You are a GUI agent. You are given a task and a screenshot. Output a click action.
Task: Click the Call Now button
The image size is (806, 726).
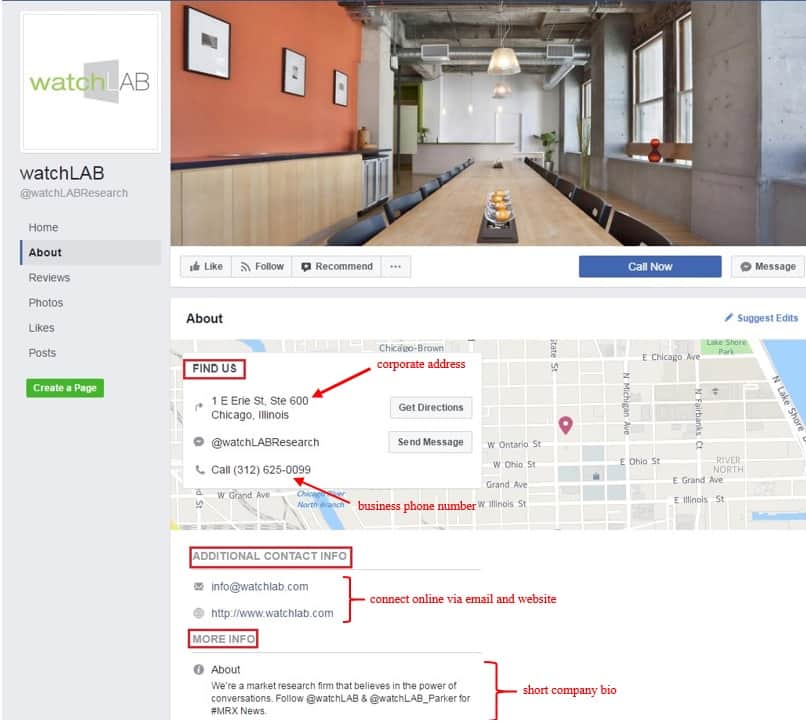point(650,266)
